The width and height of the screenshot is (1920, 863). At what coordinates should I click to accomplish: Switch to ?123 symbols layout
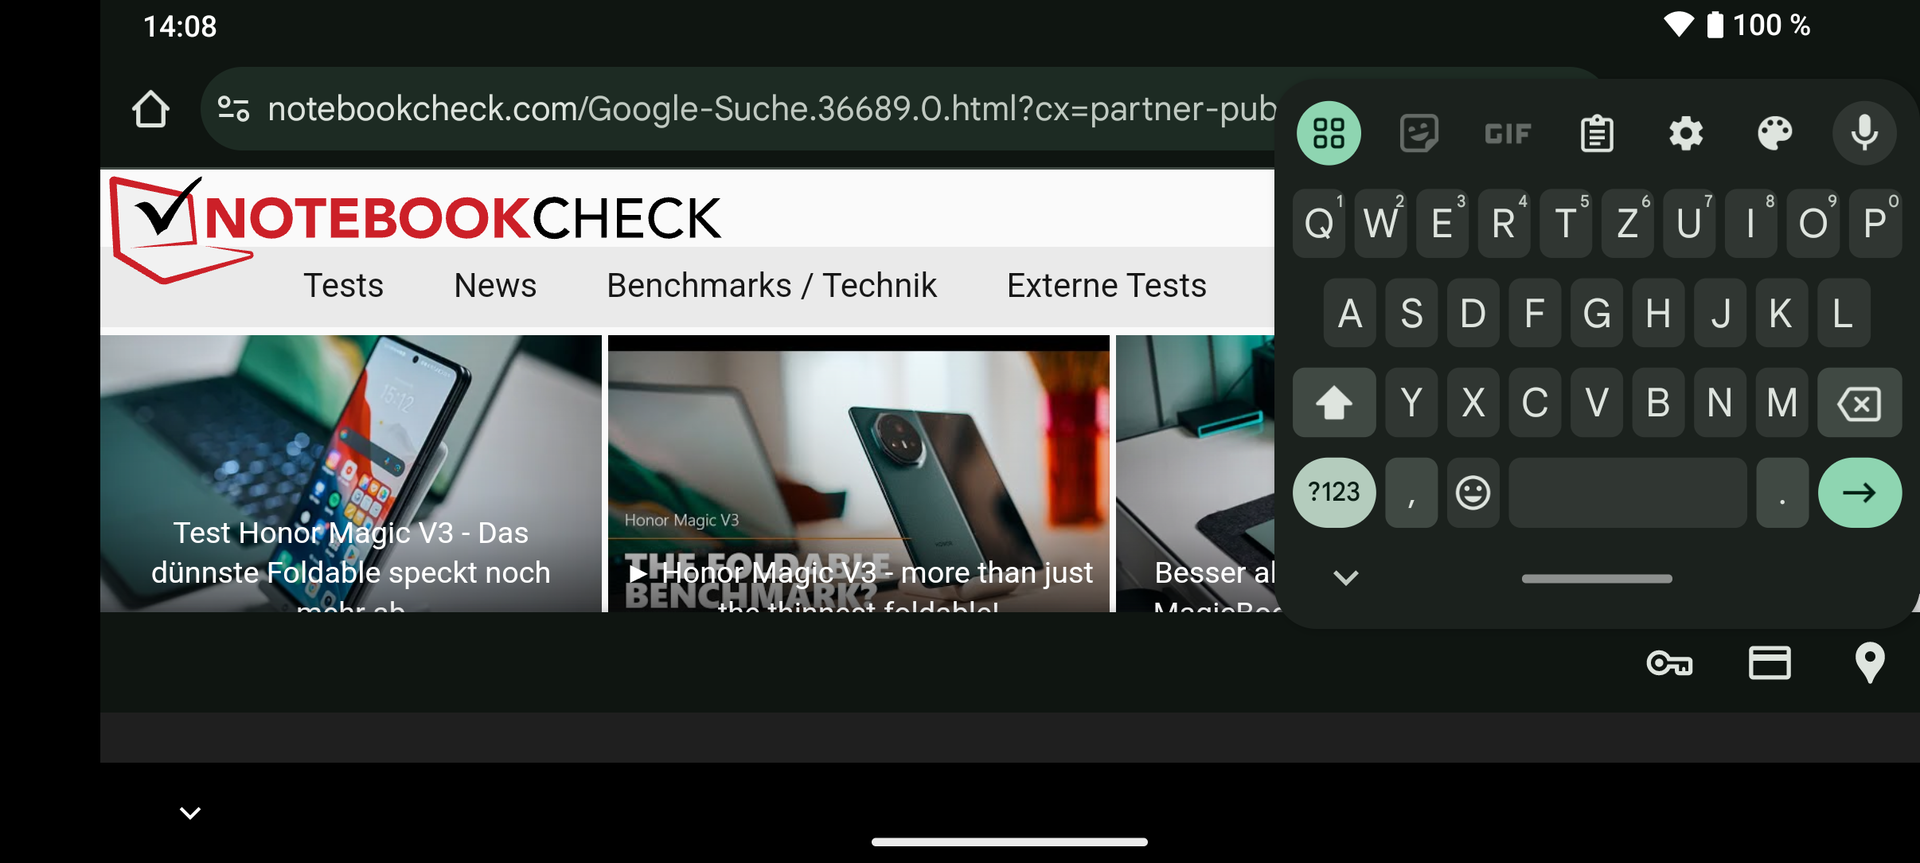point(1334,492)
